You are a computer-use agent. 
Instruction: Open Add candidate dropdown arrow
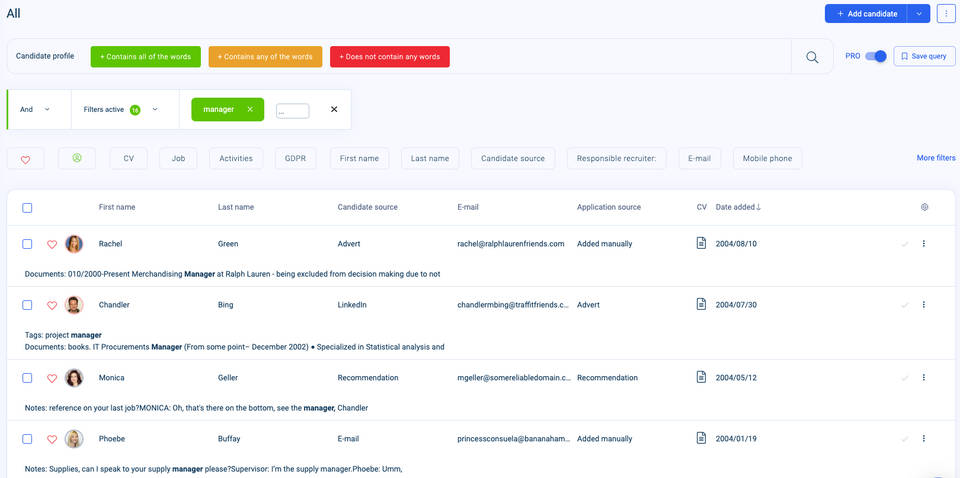919,13
